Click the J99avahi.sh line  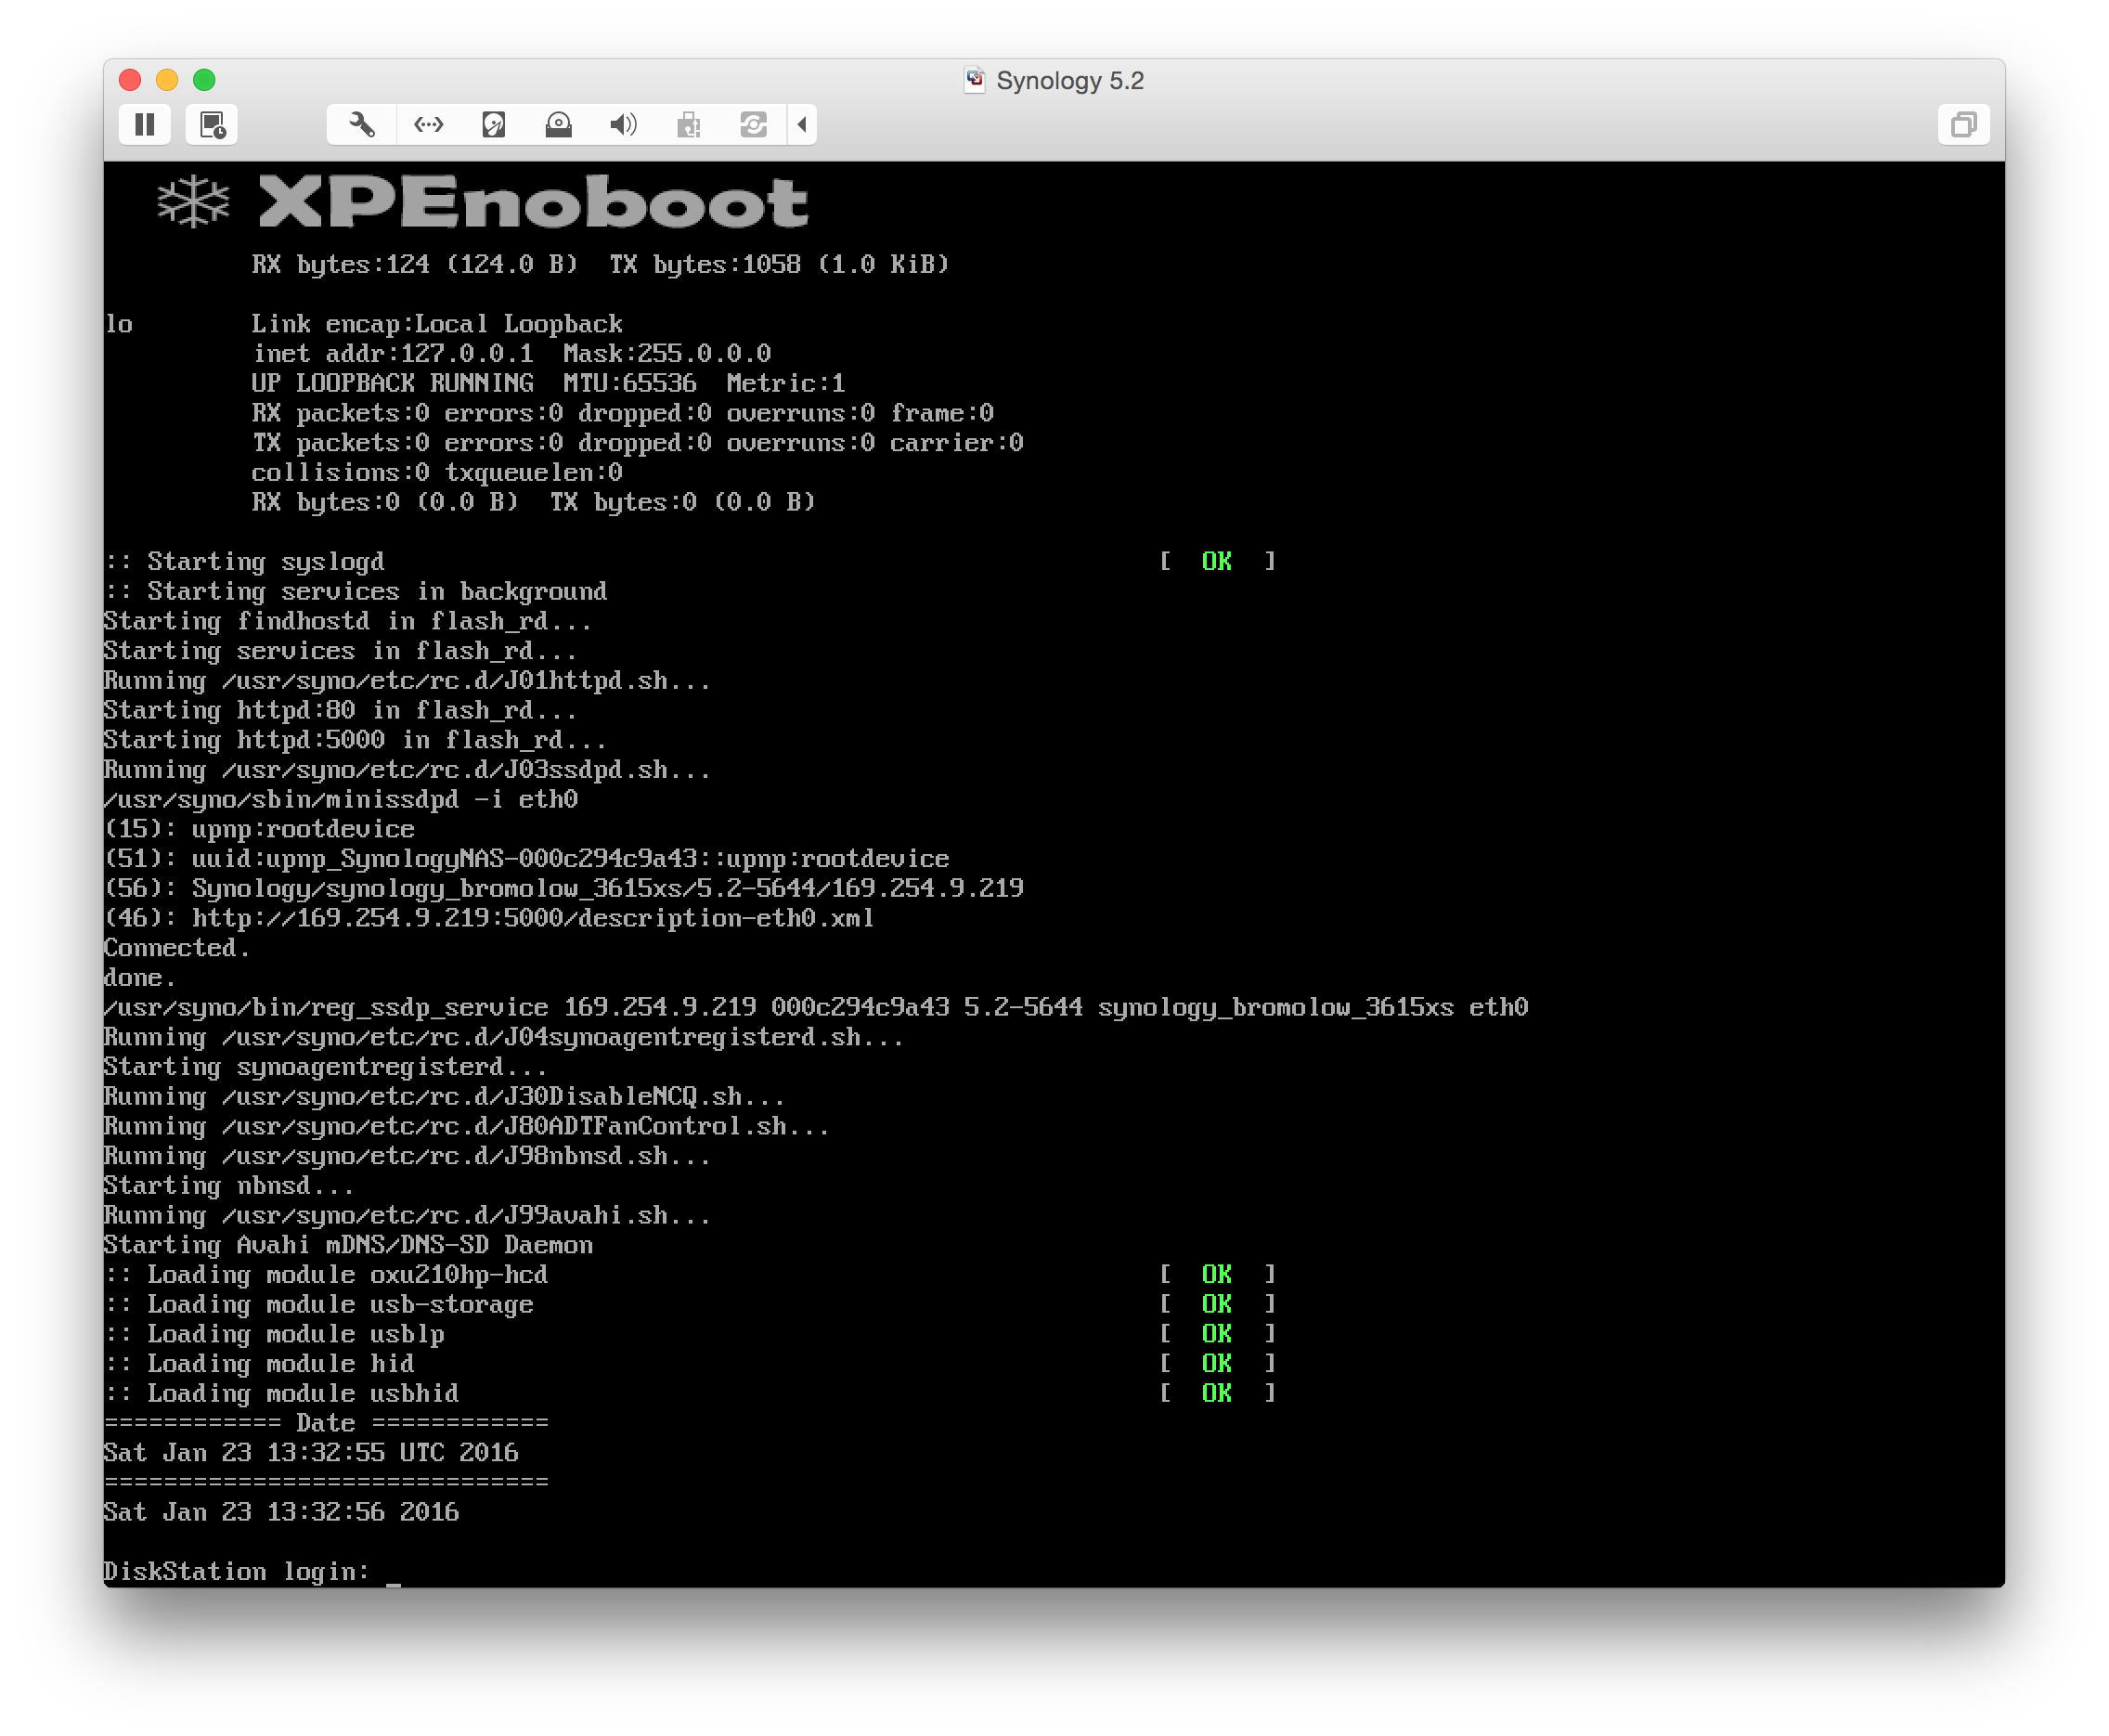pos(408,1215)
